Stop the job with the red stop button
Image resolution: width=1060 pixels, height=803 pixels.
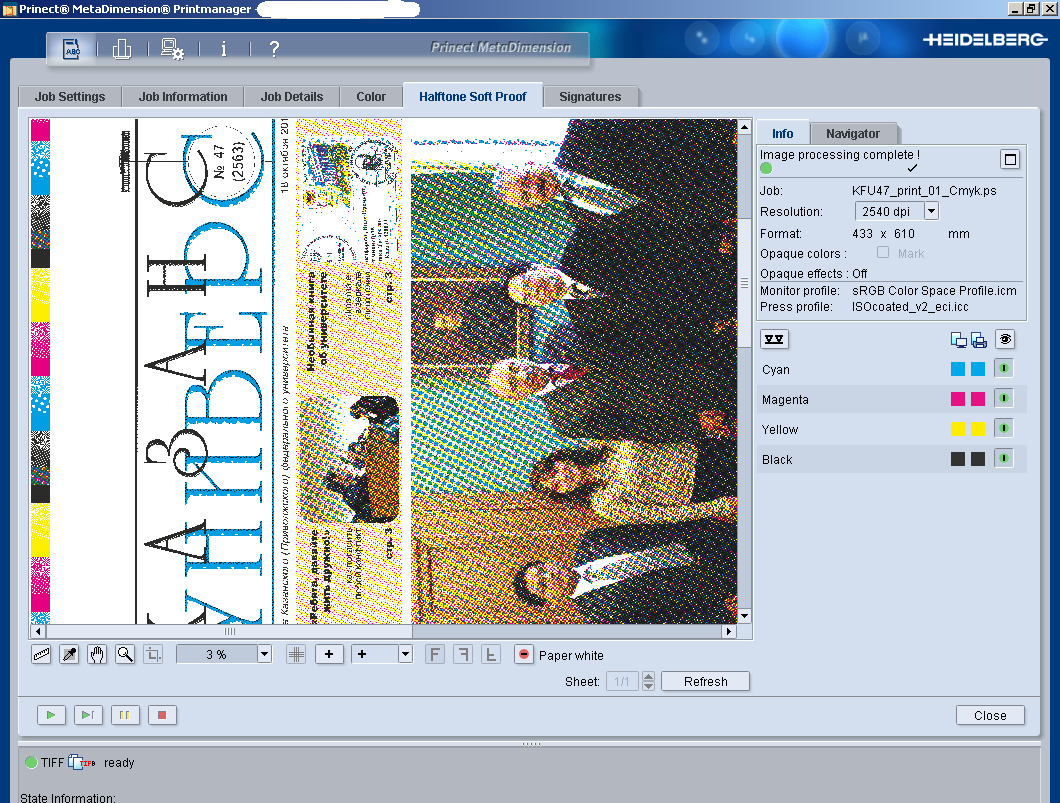pos(162,714)
